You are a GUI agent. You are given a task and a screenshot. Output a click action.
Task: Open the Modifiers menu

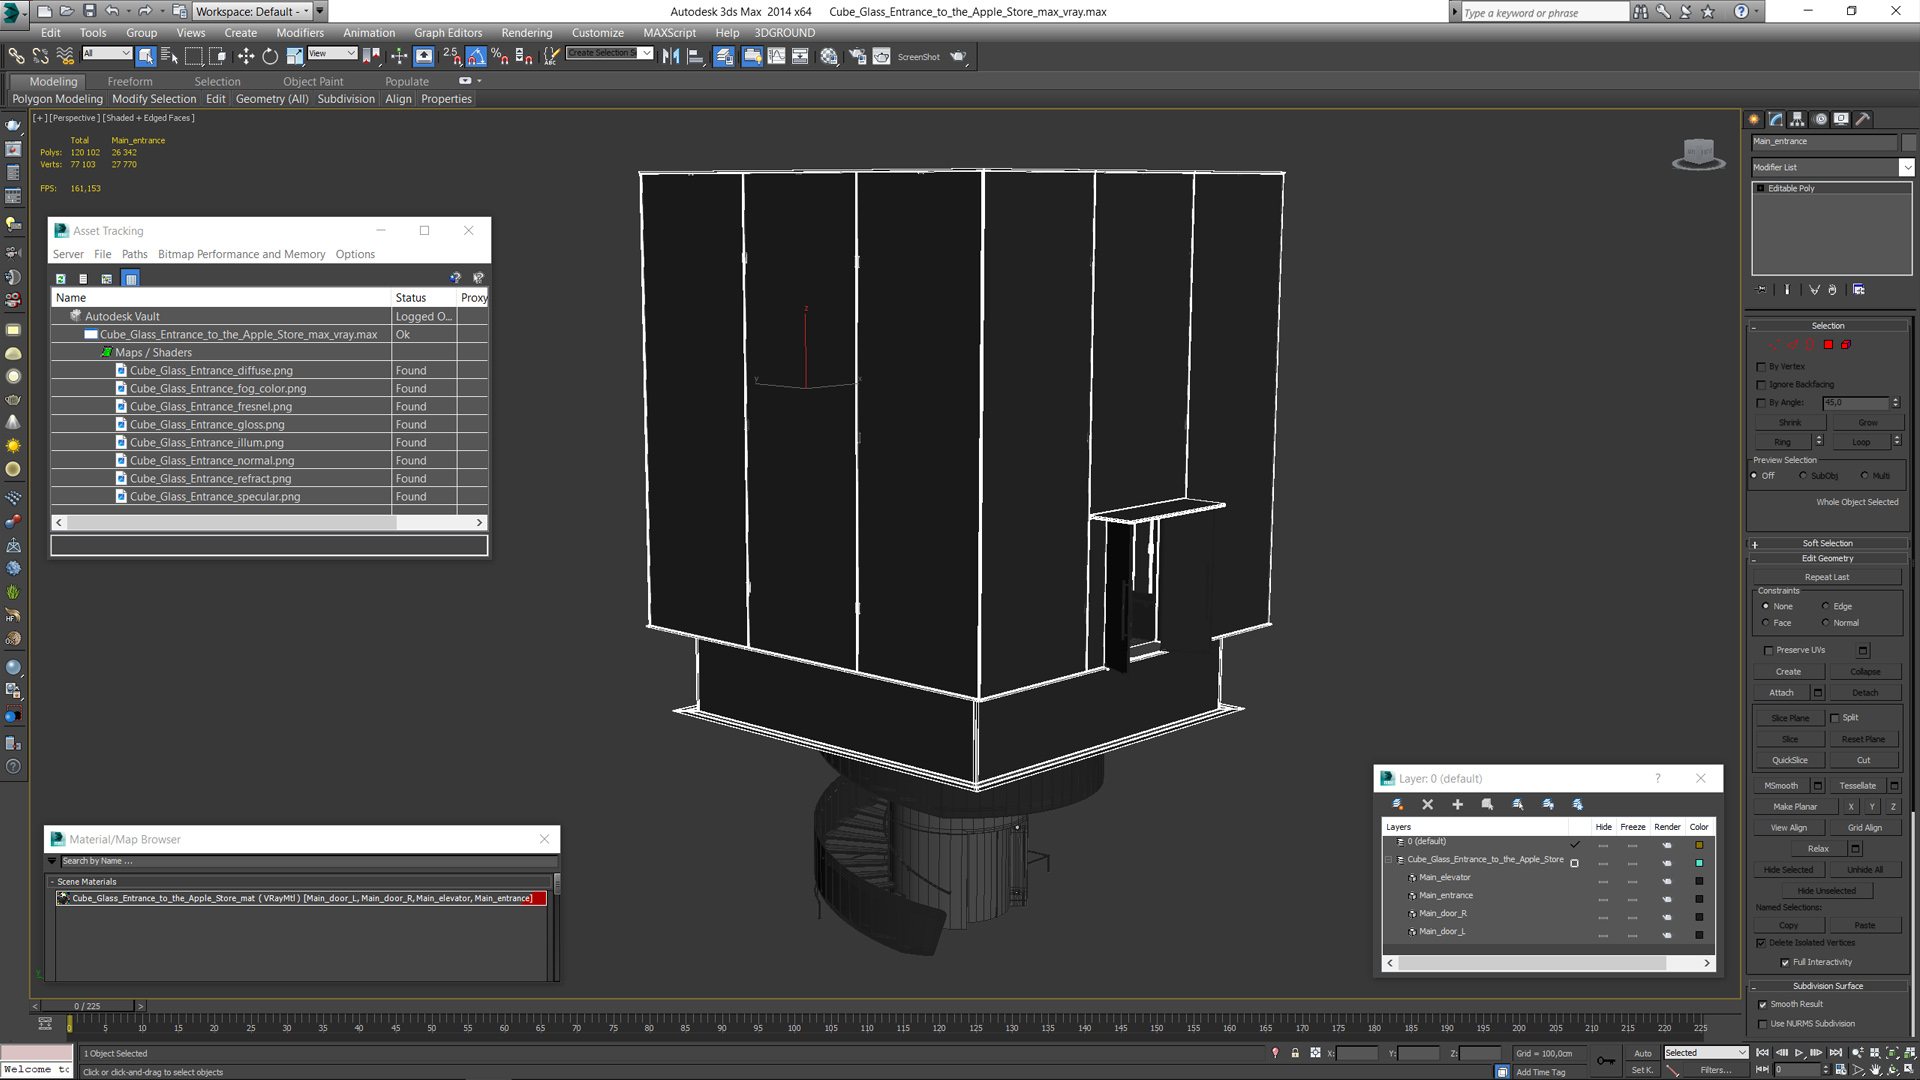(x=299, y=33)
